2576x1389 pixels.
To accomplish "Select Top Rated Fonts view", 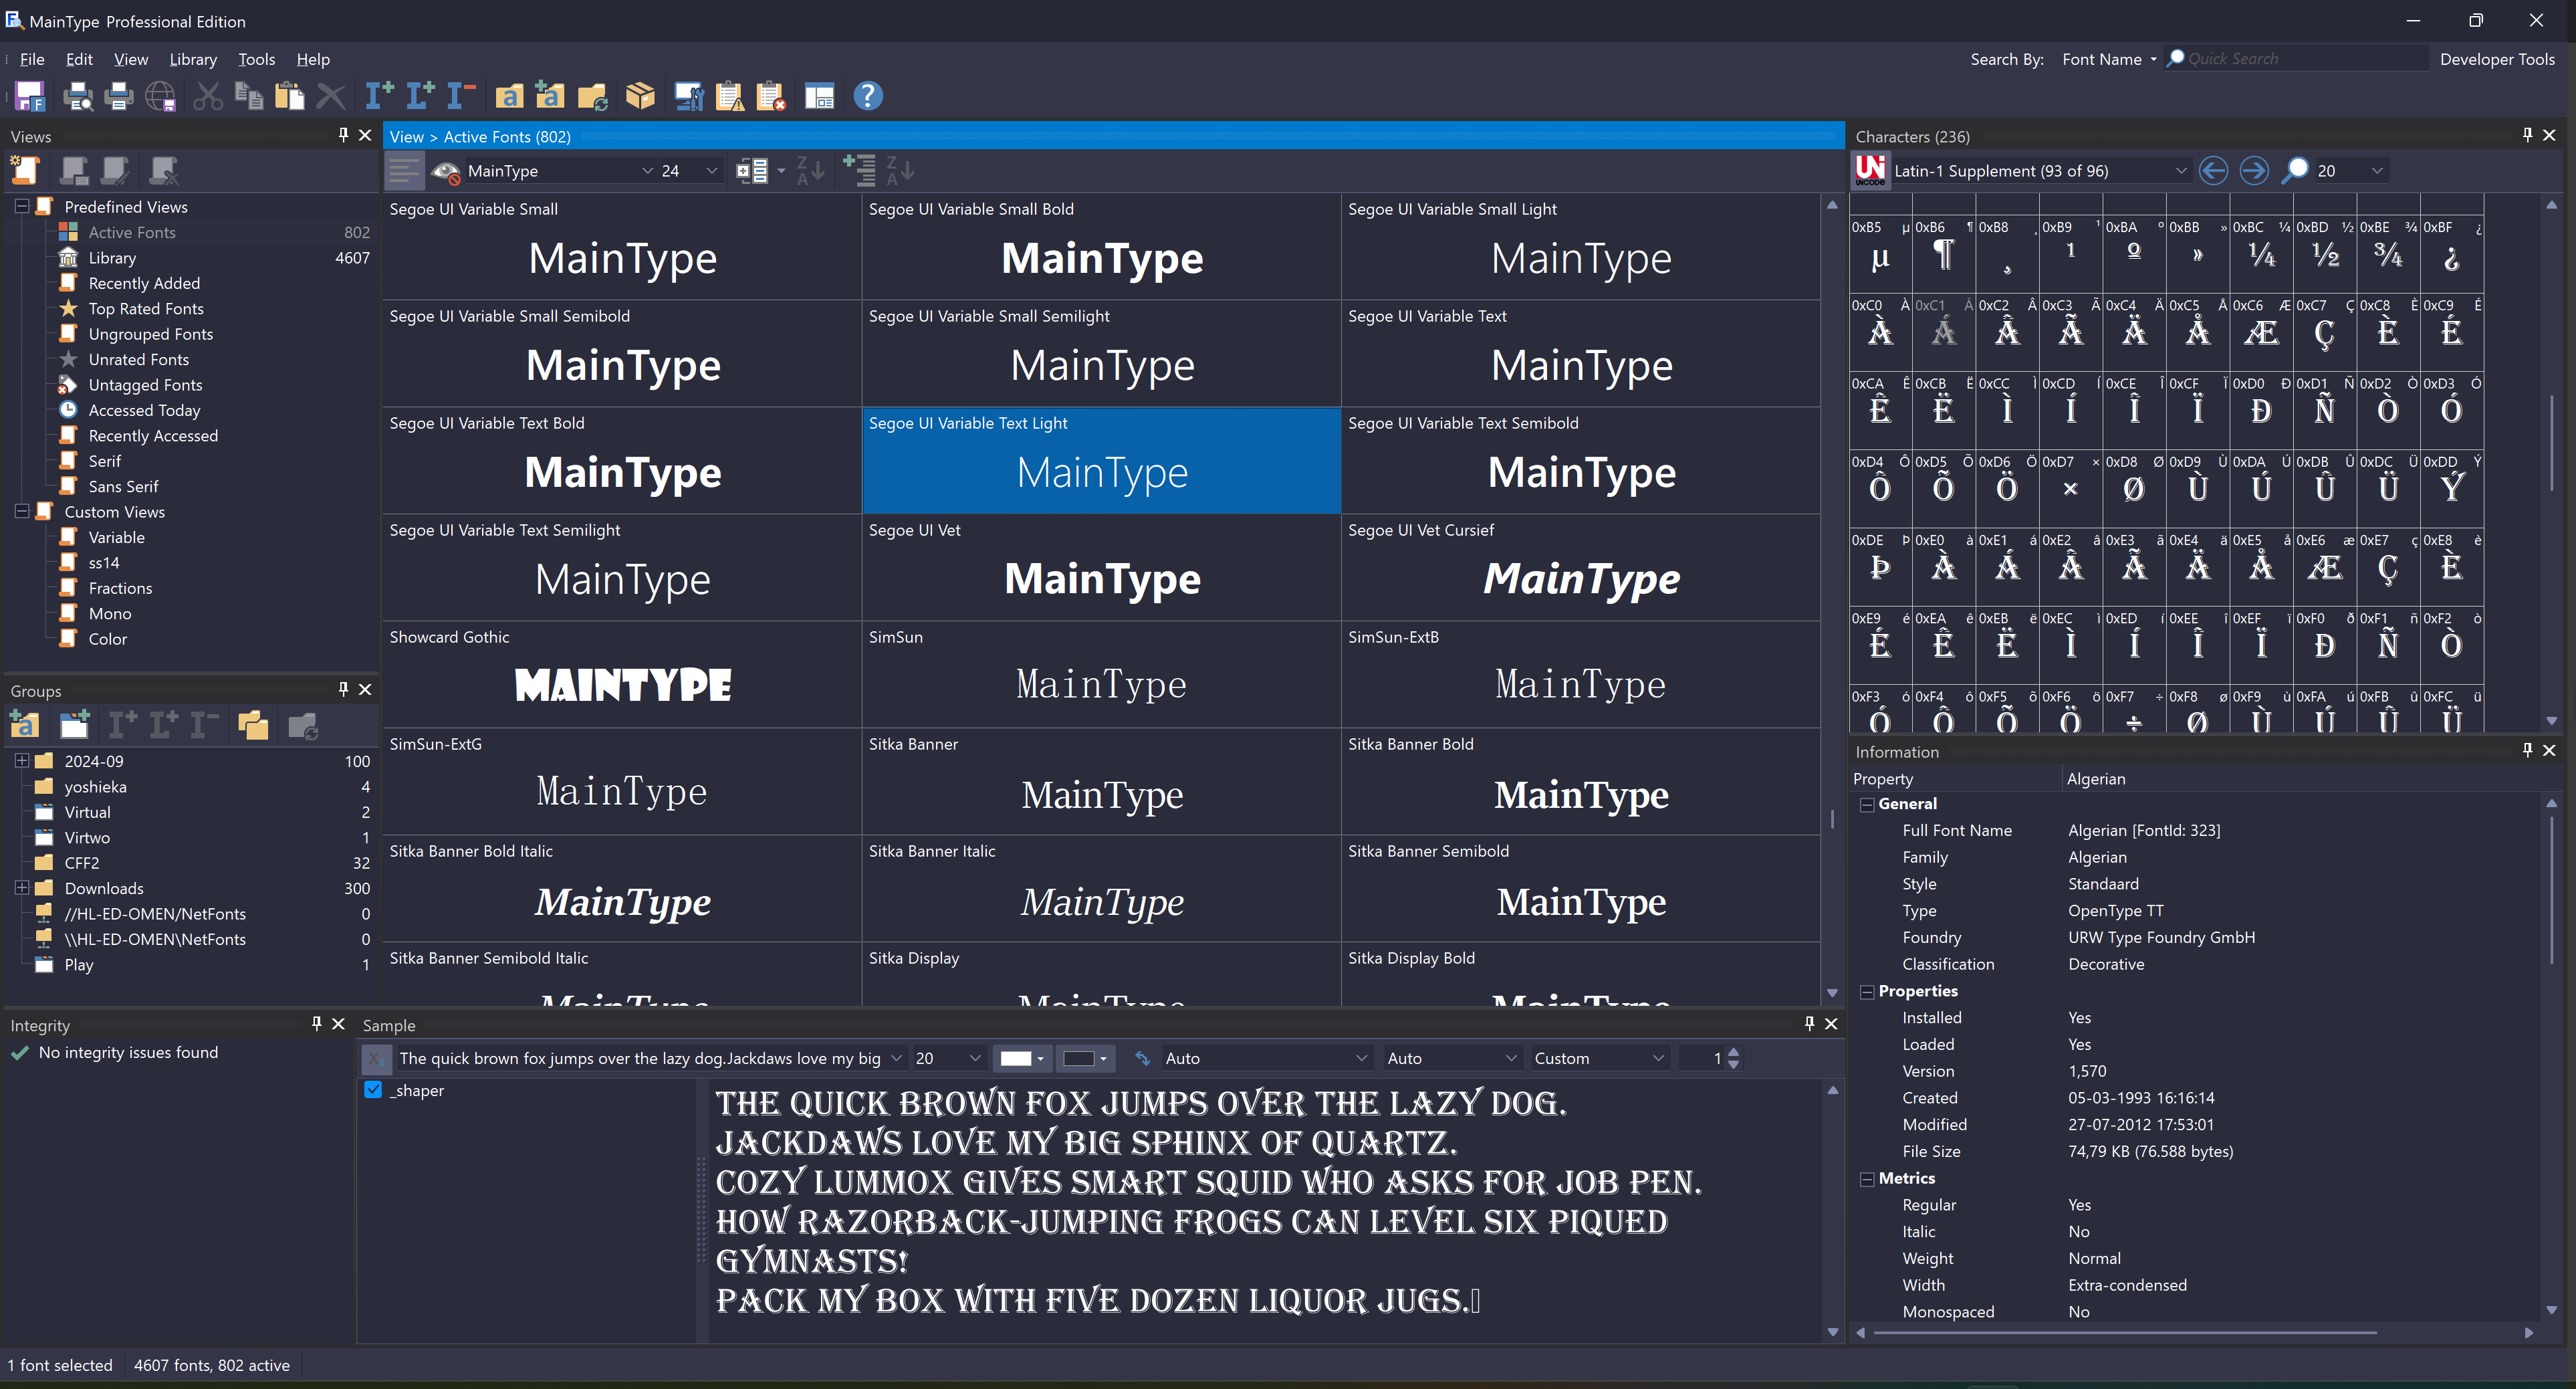I will (x=146, y=308).
